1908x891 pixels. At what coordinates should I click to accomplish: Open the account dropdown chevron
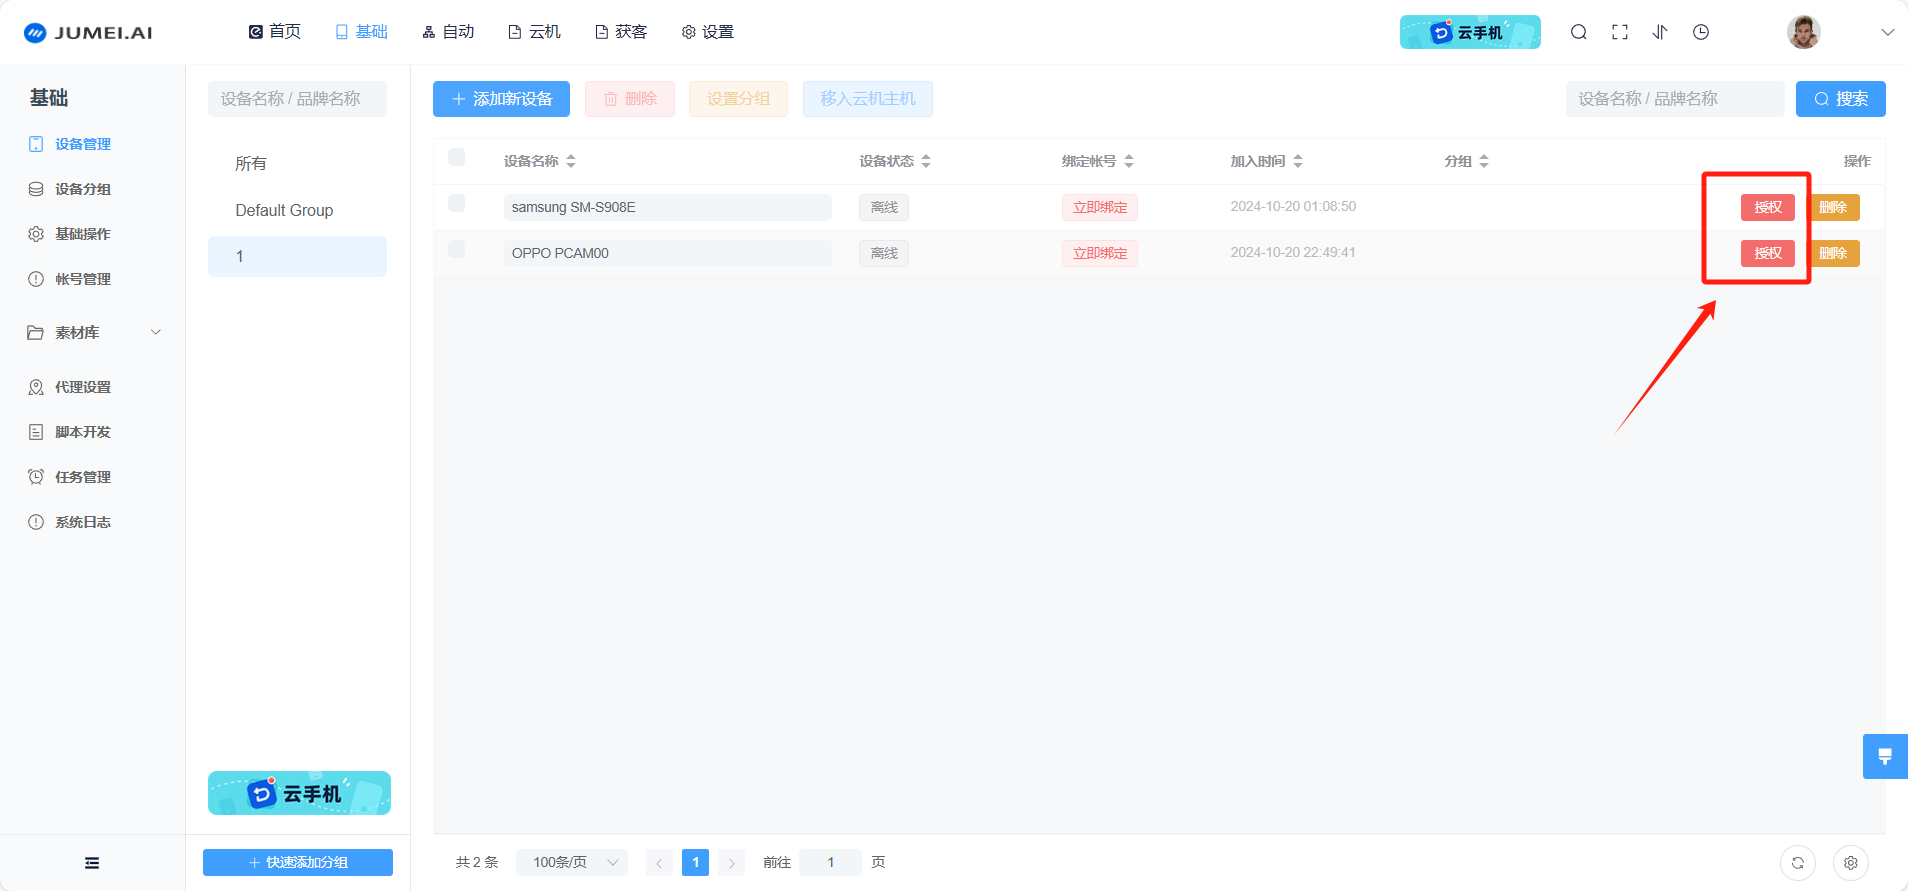(x=1887, y=32)
